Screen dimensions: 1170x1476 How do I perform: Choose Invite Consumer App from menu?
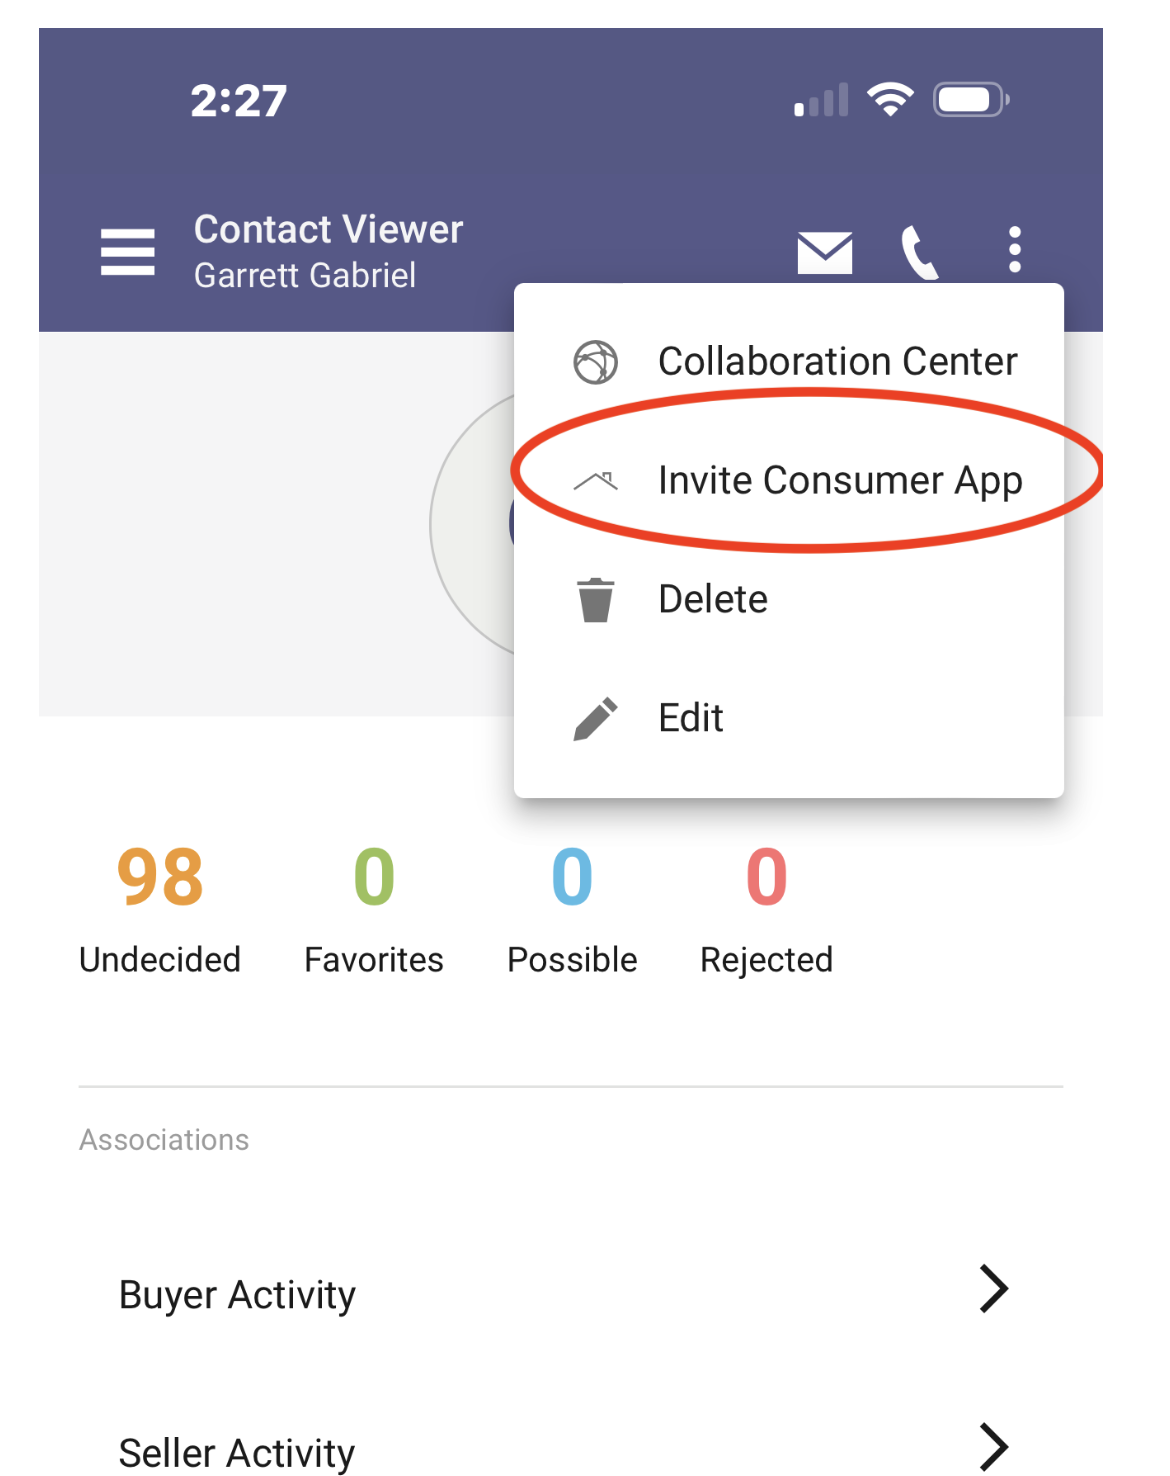839,481
